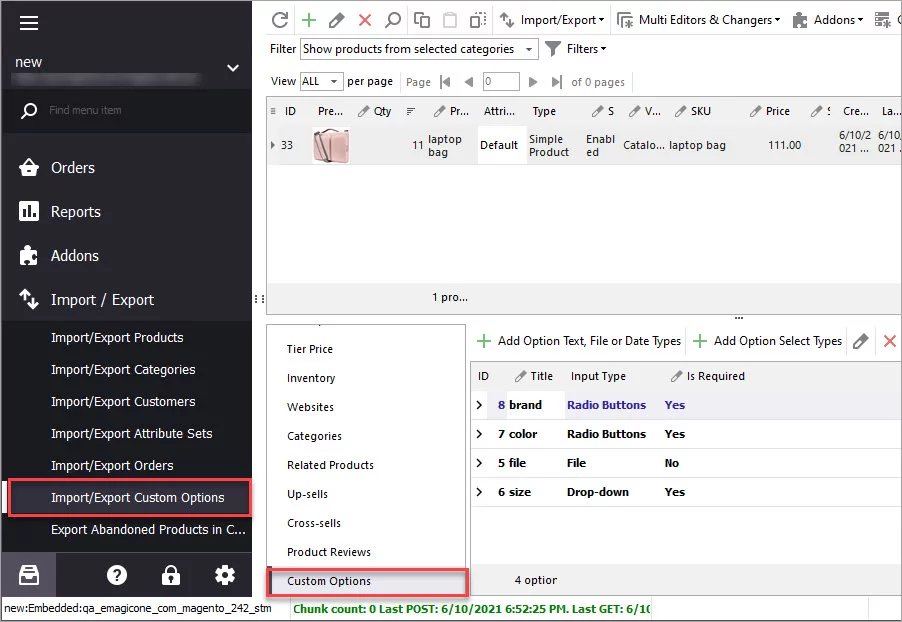Switch to Websites tab
Image resolution: width=902 pixels, height=622 pixels.
[x=310, y=407]
